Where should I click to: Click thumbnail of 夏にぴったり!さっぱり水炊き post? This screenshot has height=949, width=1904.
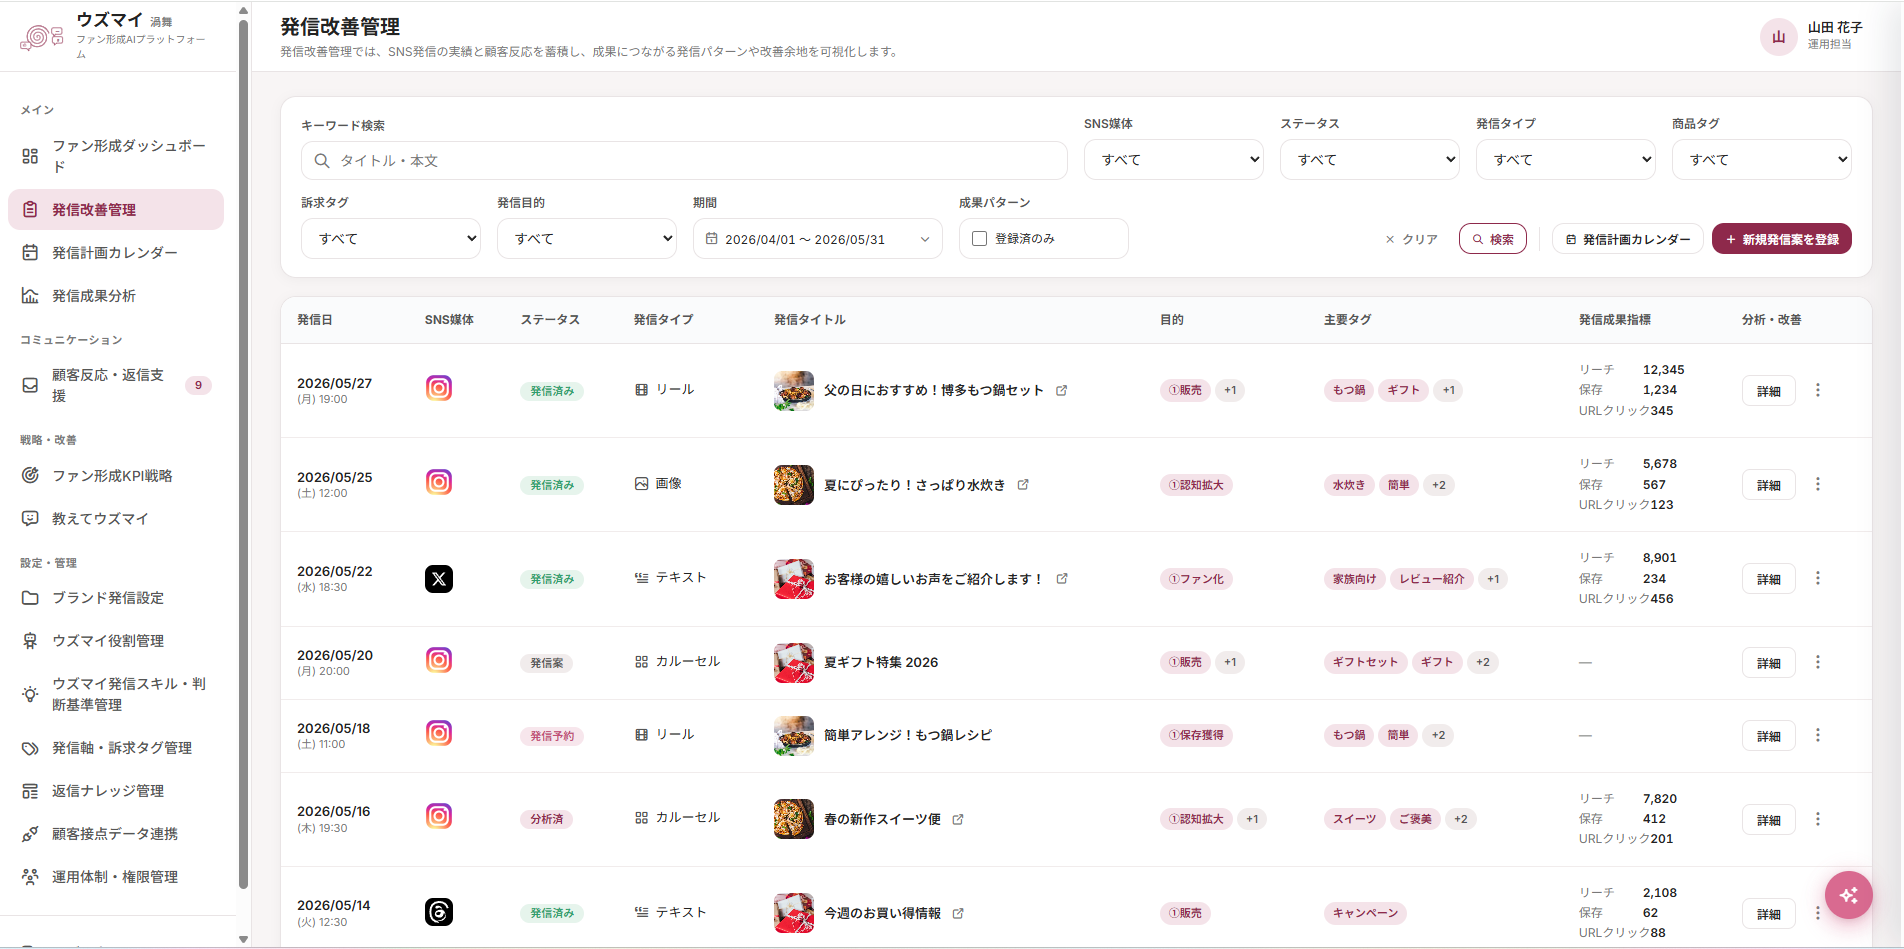pos(794,485)
